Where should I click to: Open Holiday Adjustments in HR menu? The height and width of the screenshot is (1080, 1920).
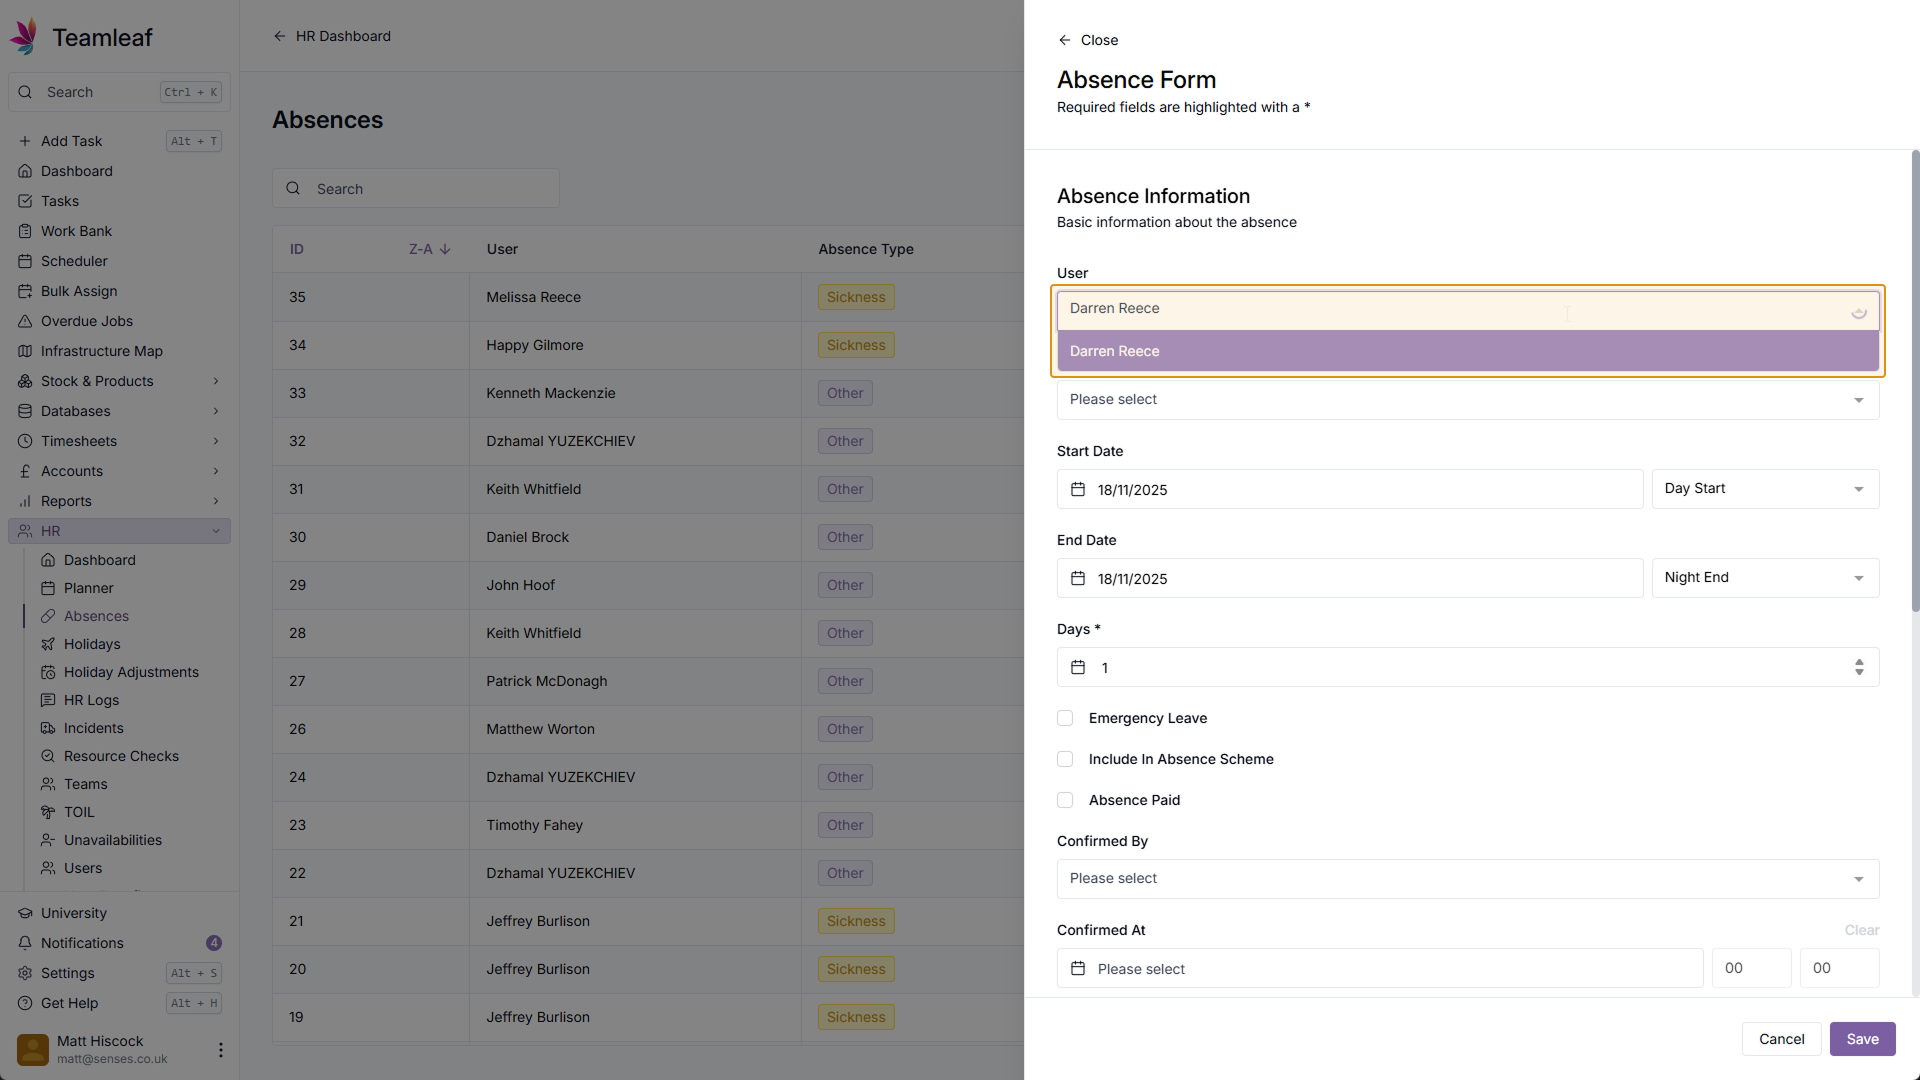click(131, 672)
